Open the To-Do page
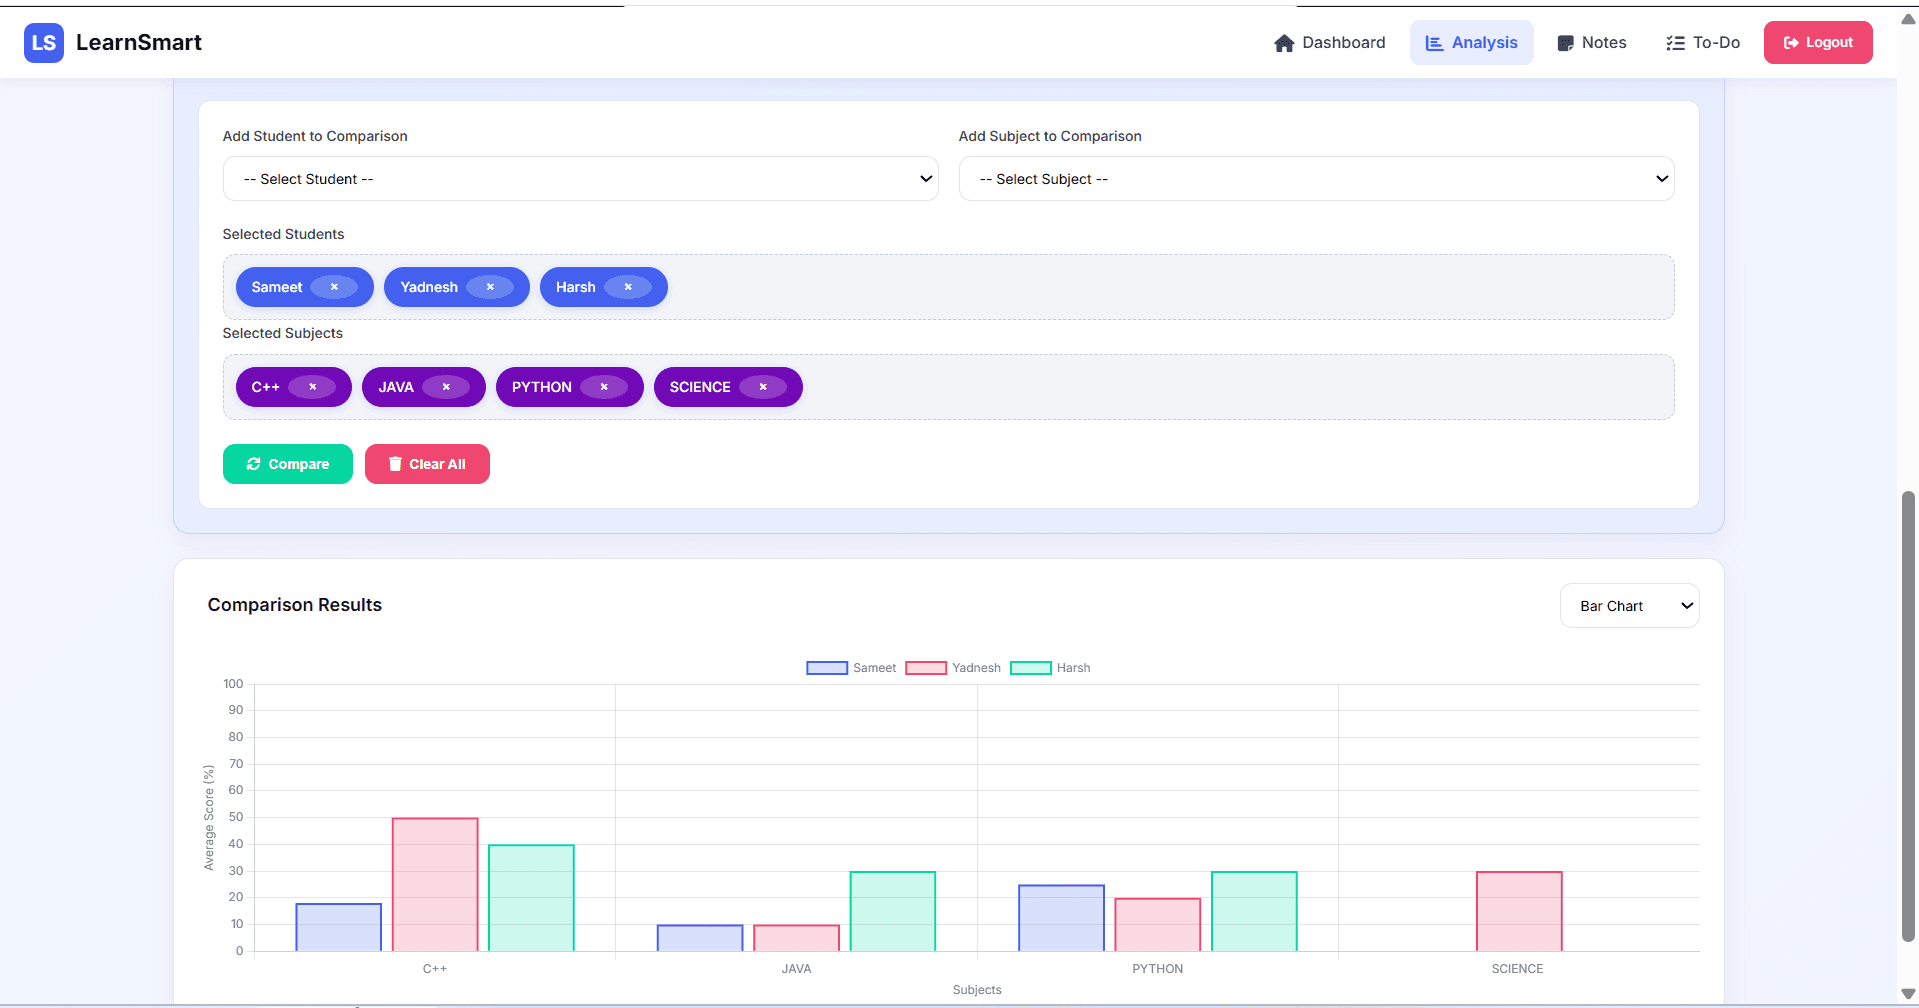This screenshot has height=1008, width=1919. click(x=1703, y=43)
